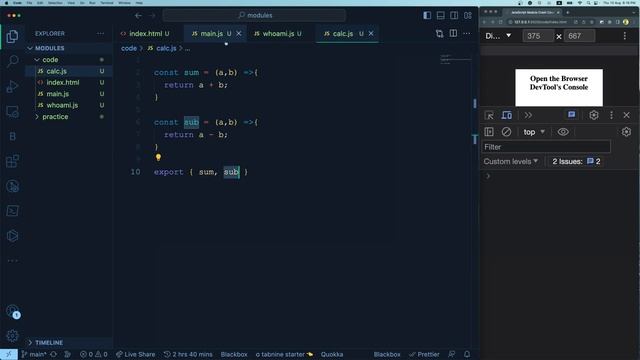Show console sidebar icon
This screenshot has width=640, height=360.
[489, 132]
